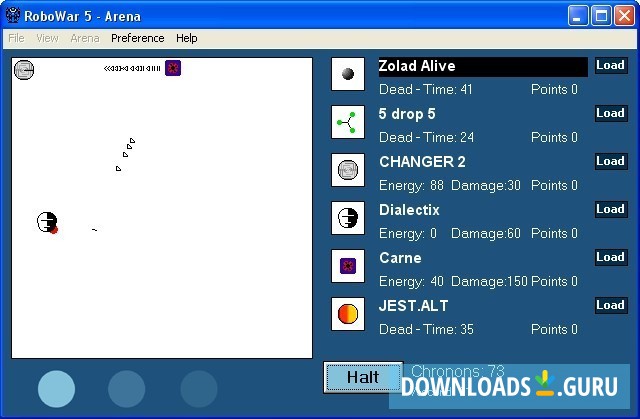The height and width of the screenshot is (419, 640).
Task: Click the darkest circle below the arena
Action: 199,389
